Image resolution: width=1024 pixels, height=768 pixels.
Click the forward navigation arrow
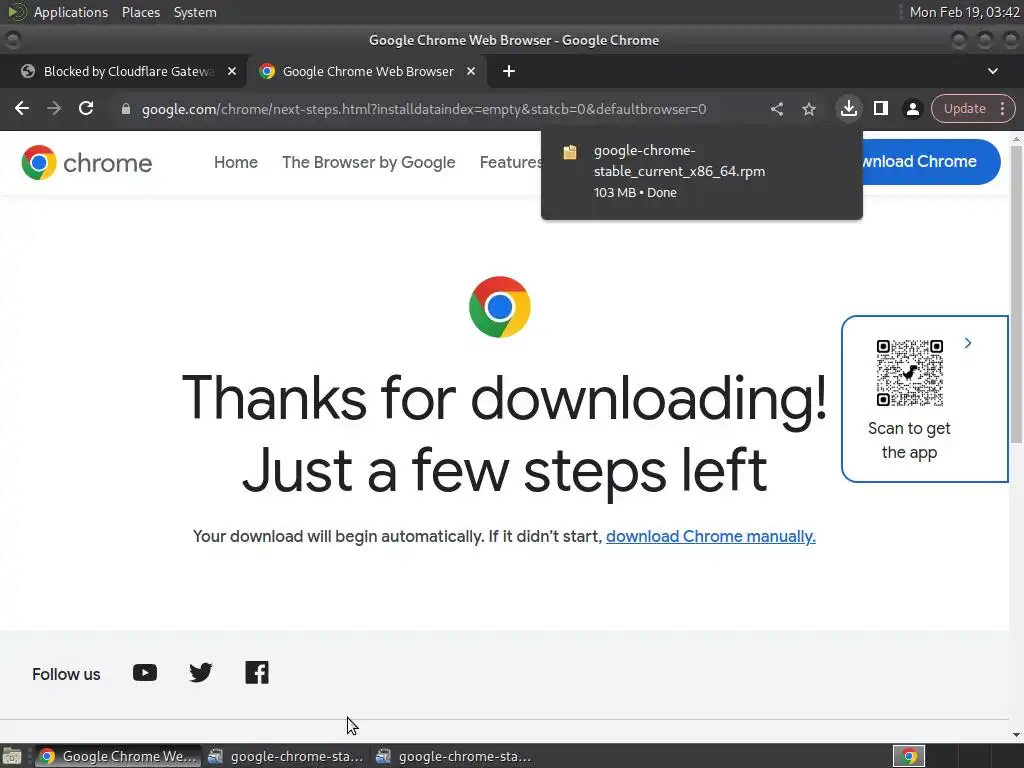click(x=54, y=108)
